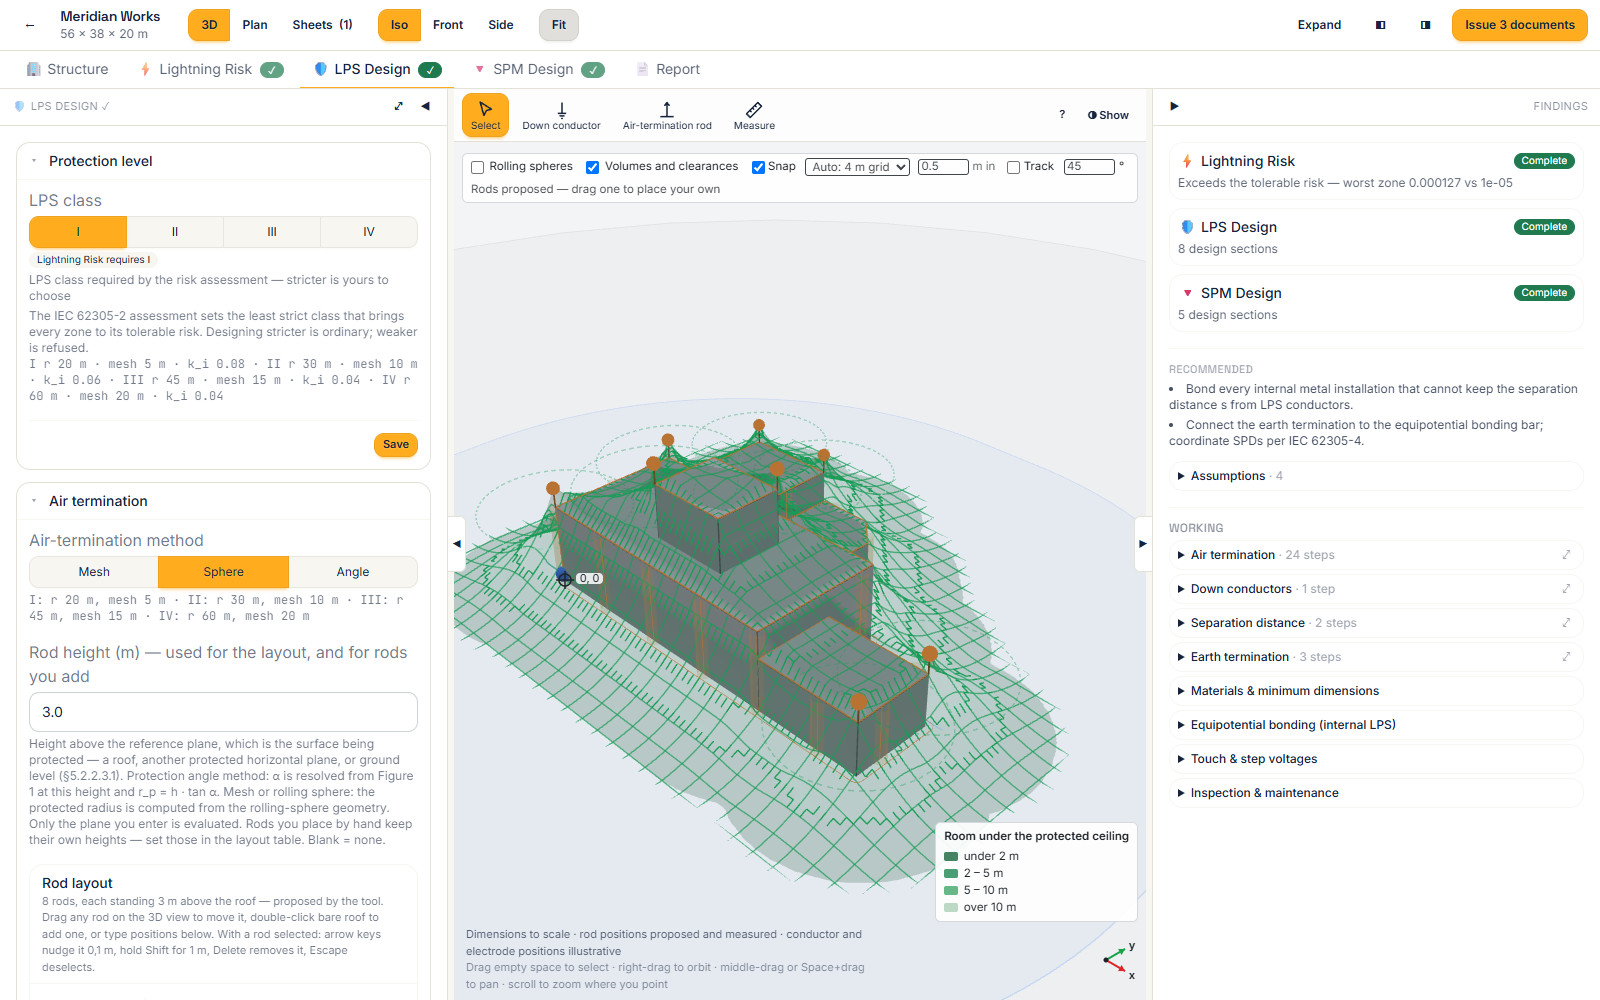Choose the Air-termination rod tool
Screen dimensions: 1600x1000
[x=667, y=114]
